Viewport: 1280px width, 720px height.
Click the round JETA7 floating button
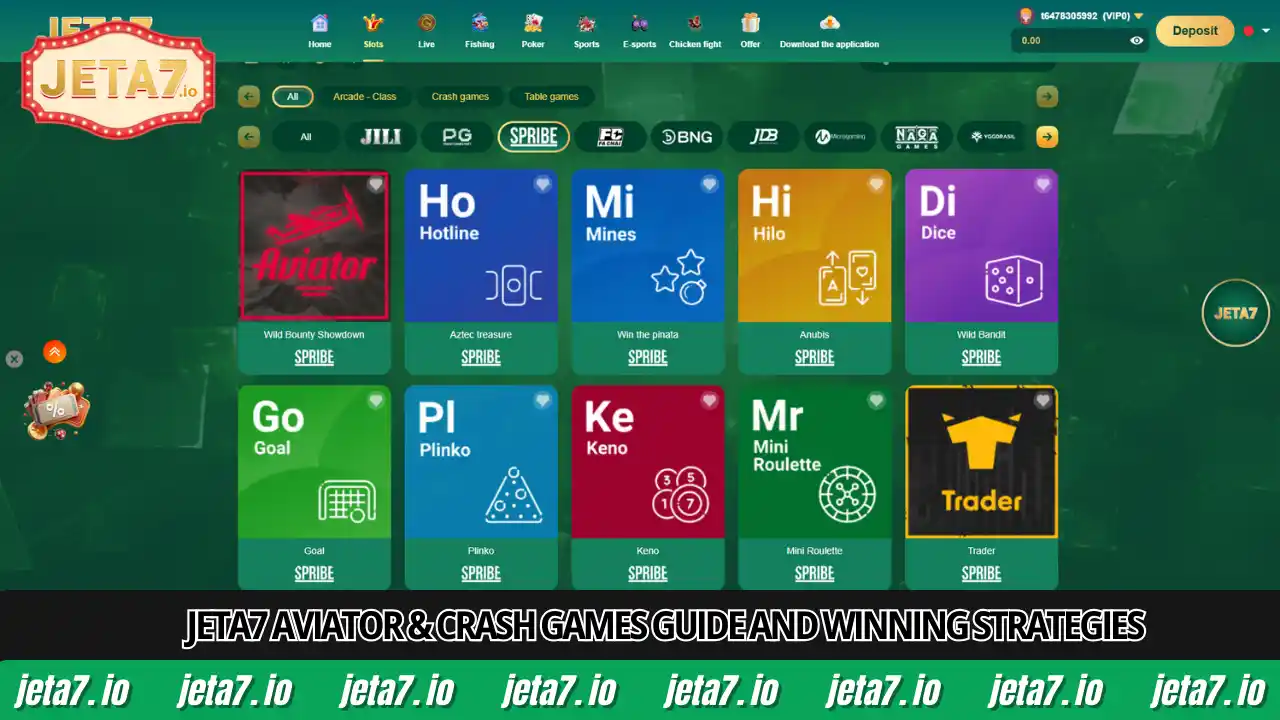pyautogui.click(x=1236, y=313)
